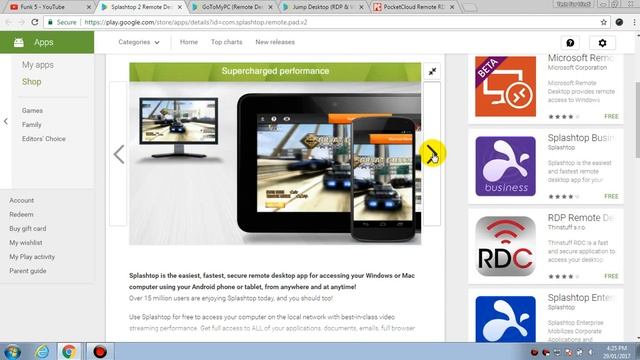
Task: Switch to PocketCloud Remote browser tab
Action: [x=413, y=7]
